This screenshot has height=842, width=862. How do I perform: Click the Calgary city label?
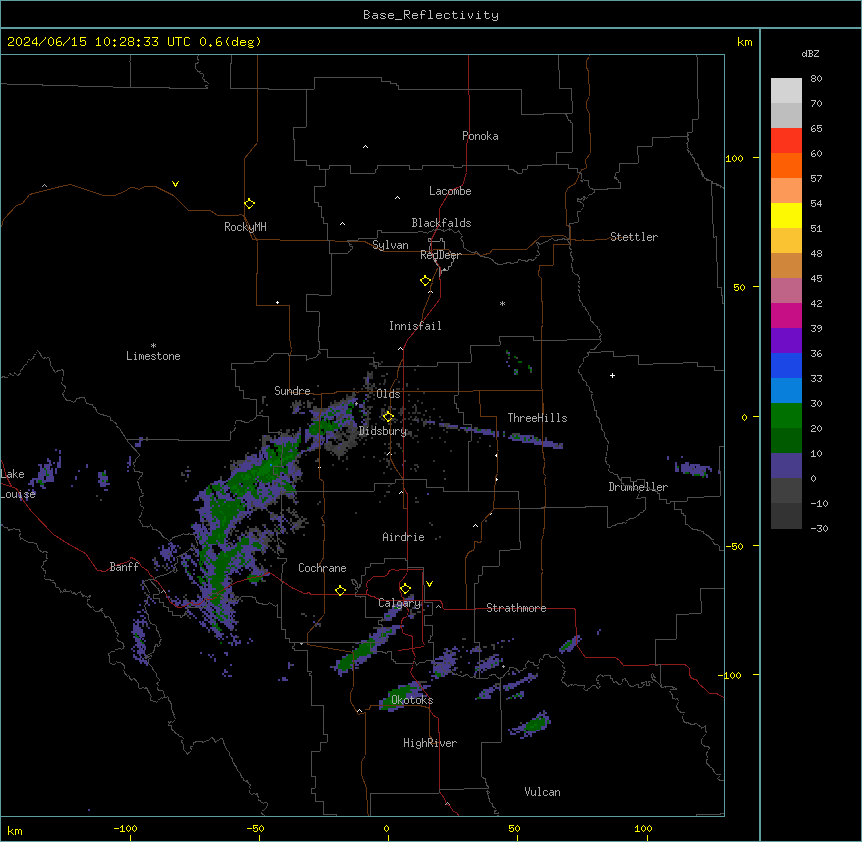pyautogui.click(x=400, y=603)
